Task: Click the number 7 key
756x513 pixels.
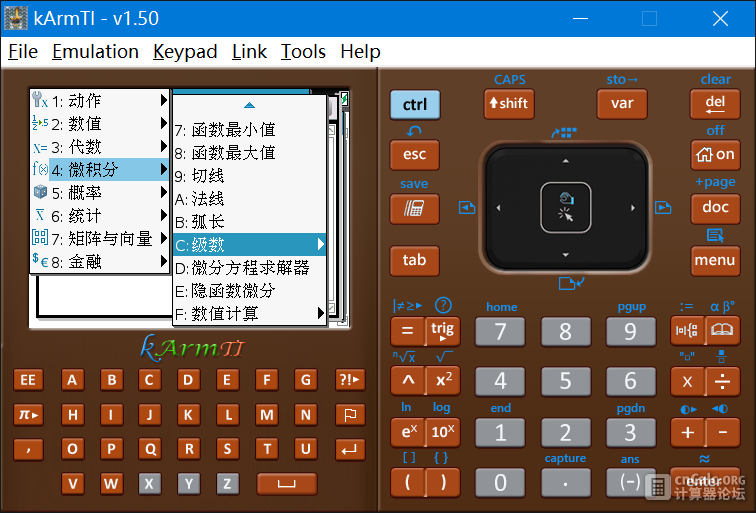Action: tap(500, 331)
